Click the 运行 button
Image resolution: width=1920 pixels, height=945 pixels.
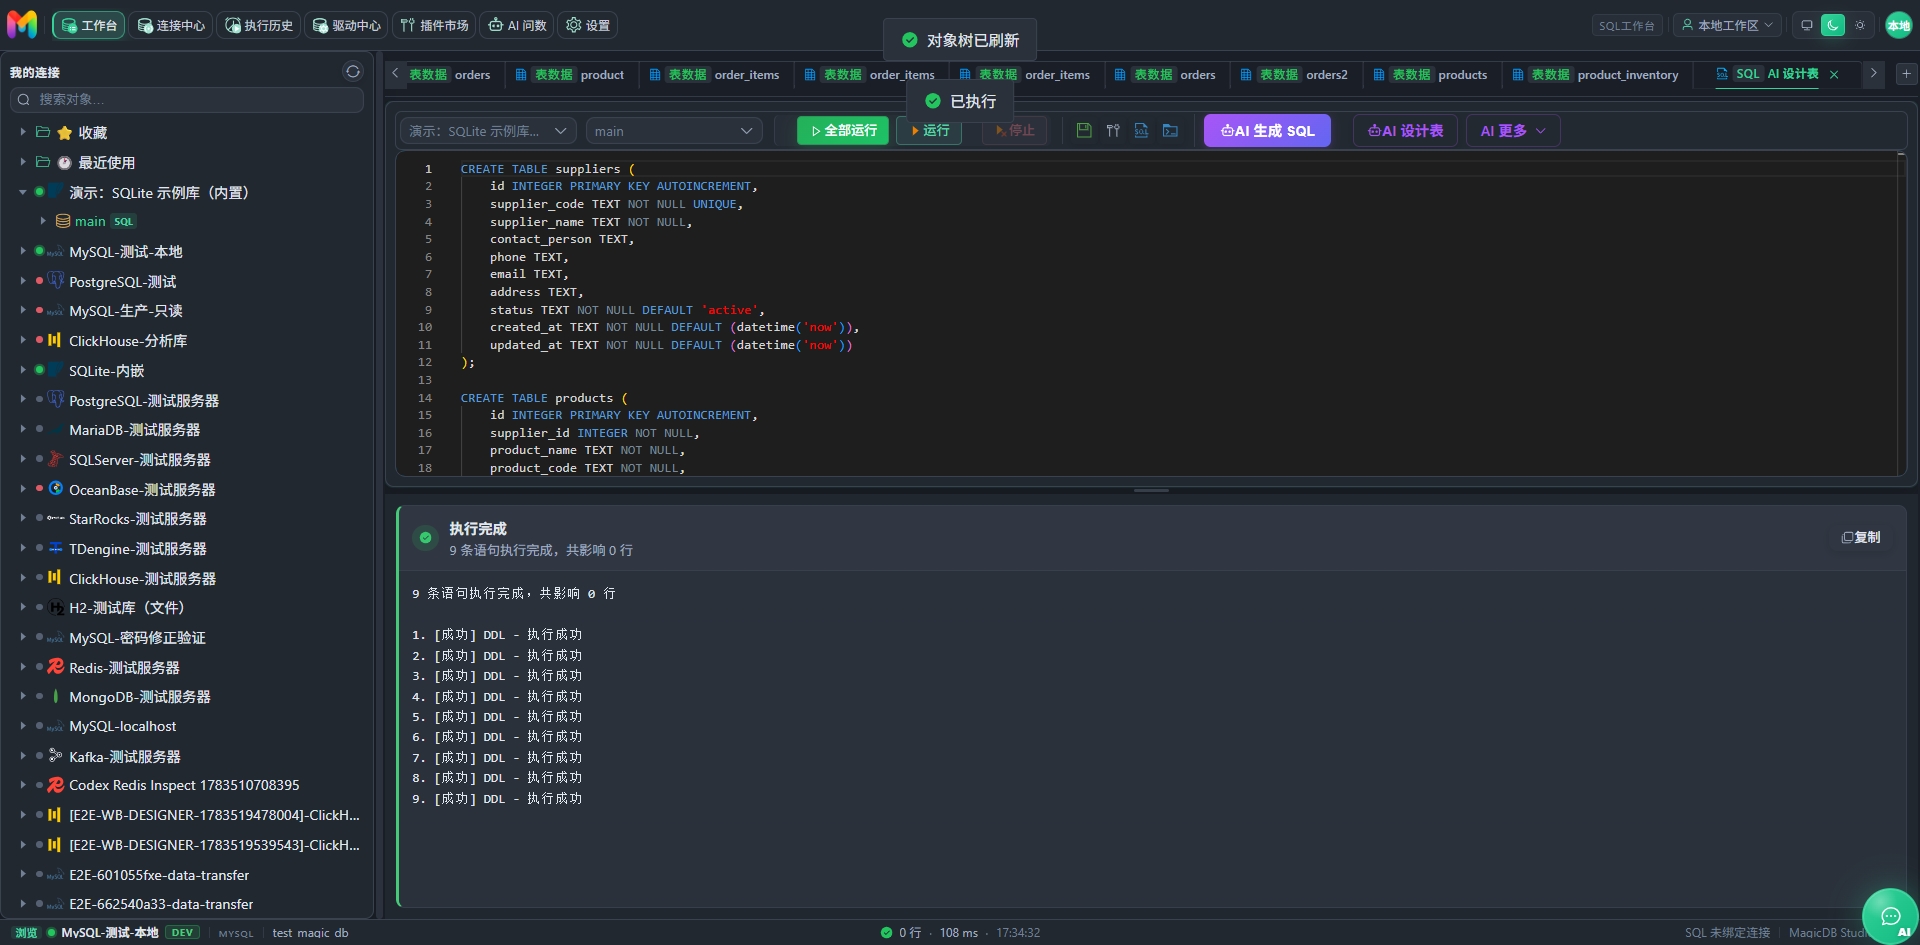tap(929, 131)
